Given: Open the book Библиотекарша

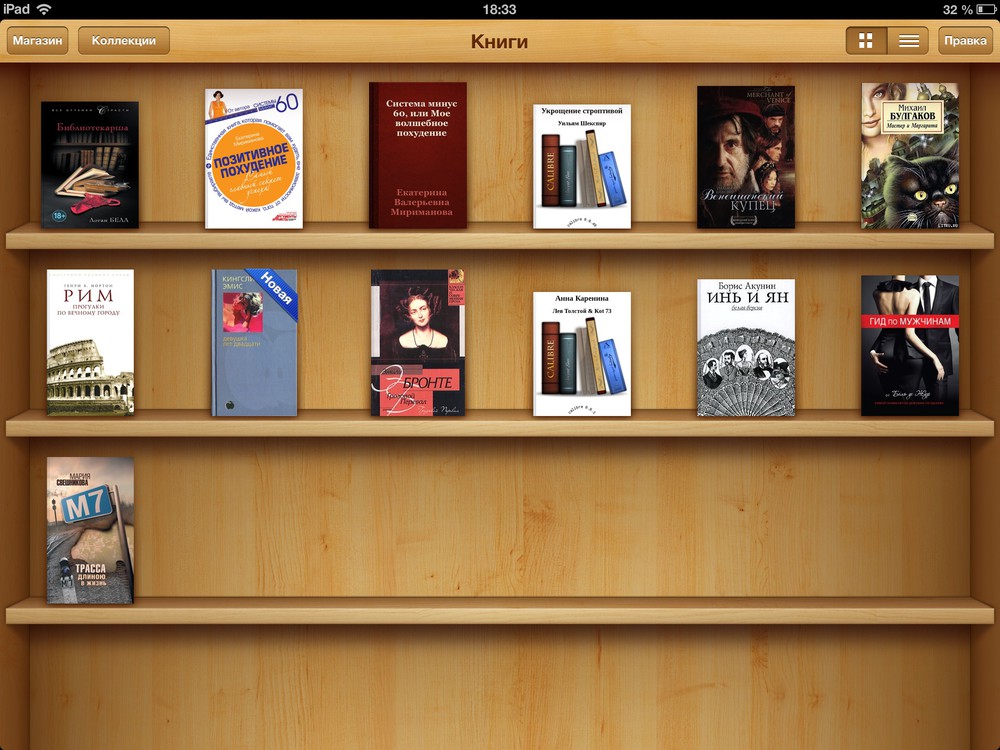Looking at the screenshot, I should (x=90, y=165).
